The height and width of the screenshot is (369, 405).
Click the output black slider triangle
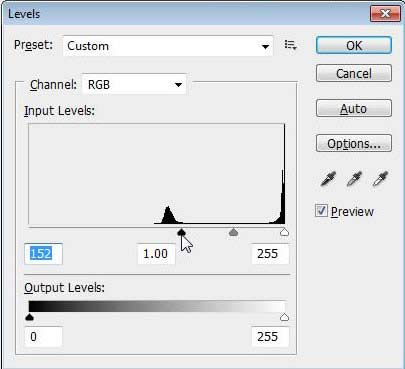(x=30, y=317)
